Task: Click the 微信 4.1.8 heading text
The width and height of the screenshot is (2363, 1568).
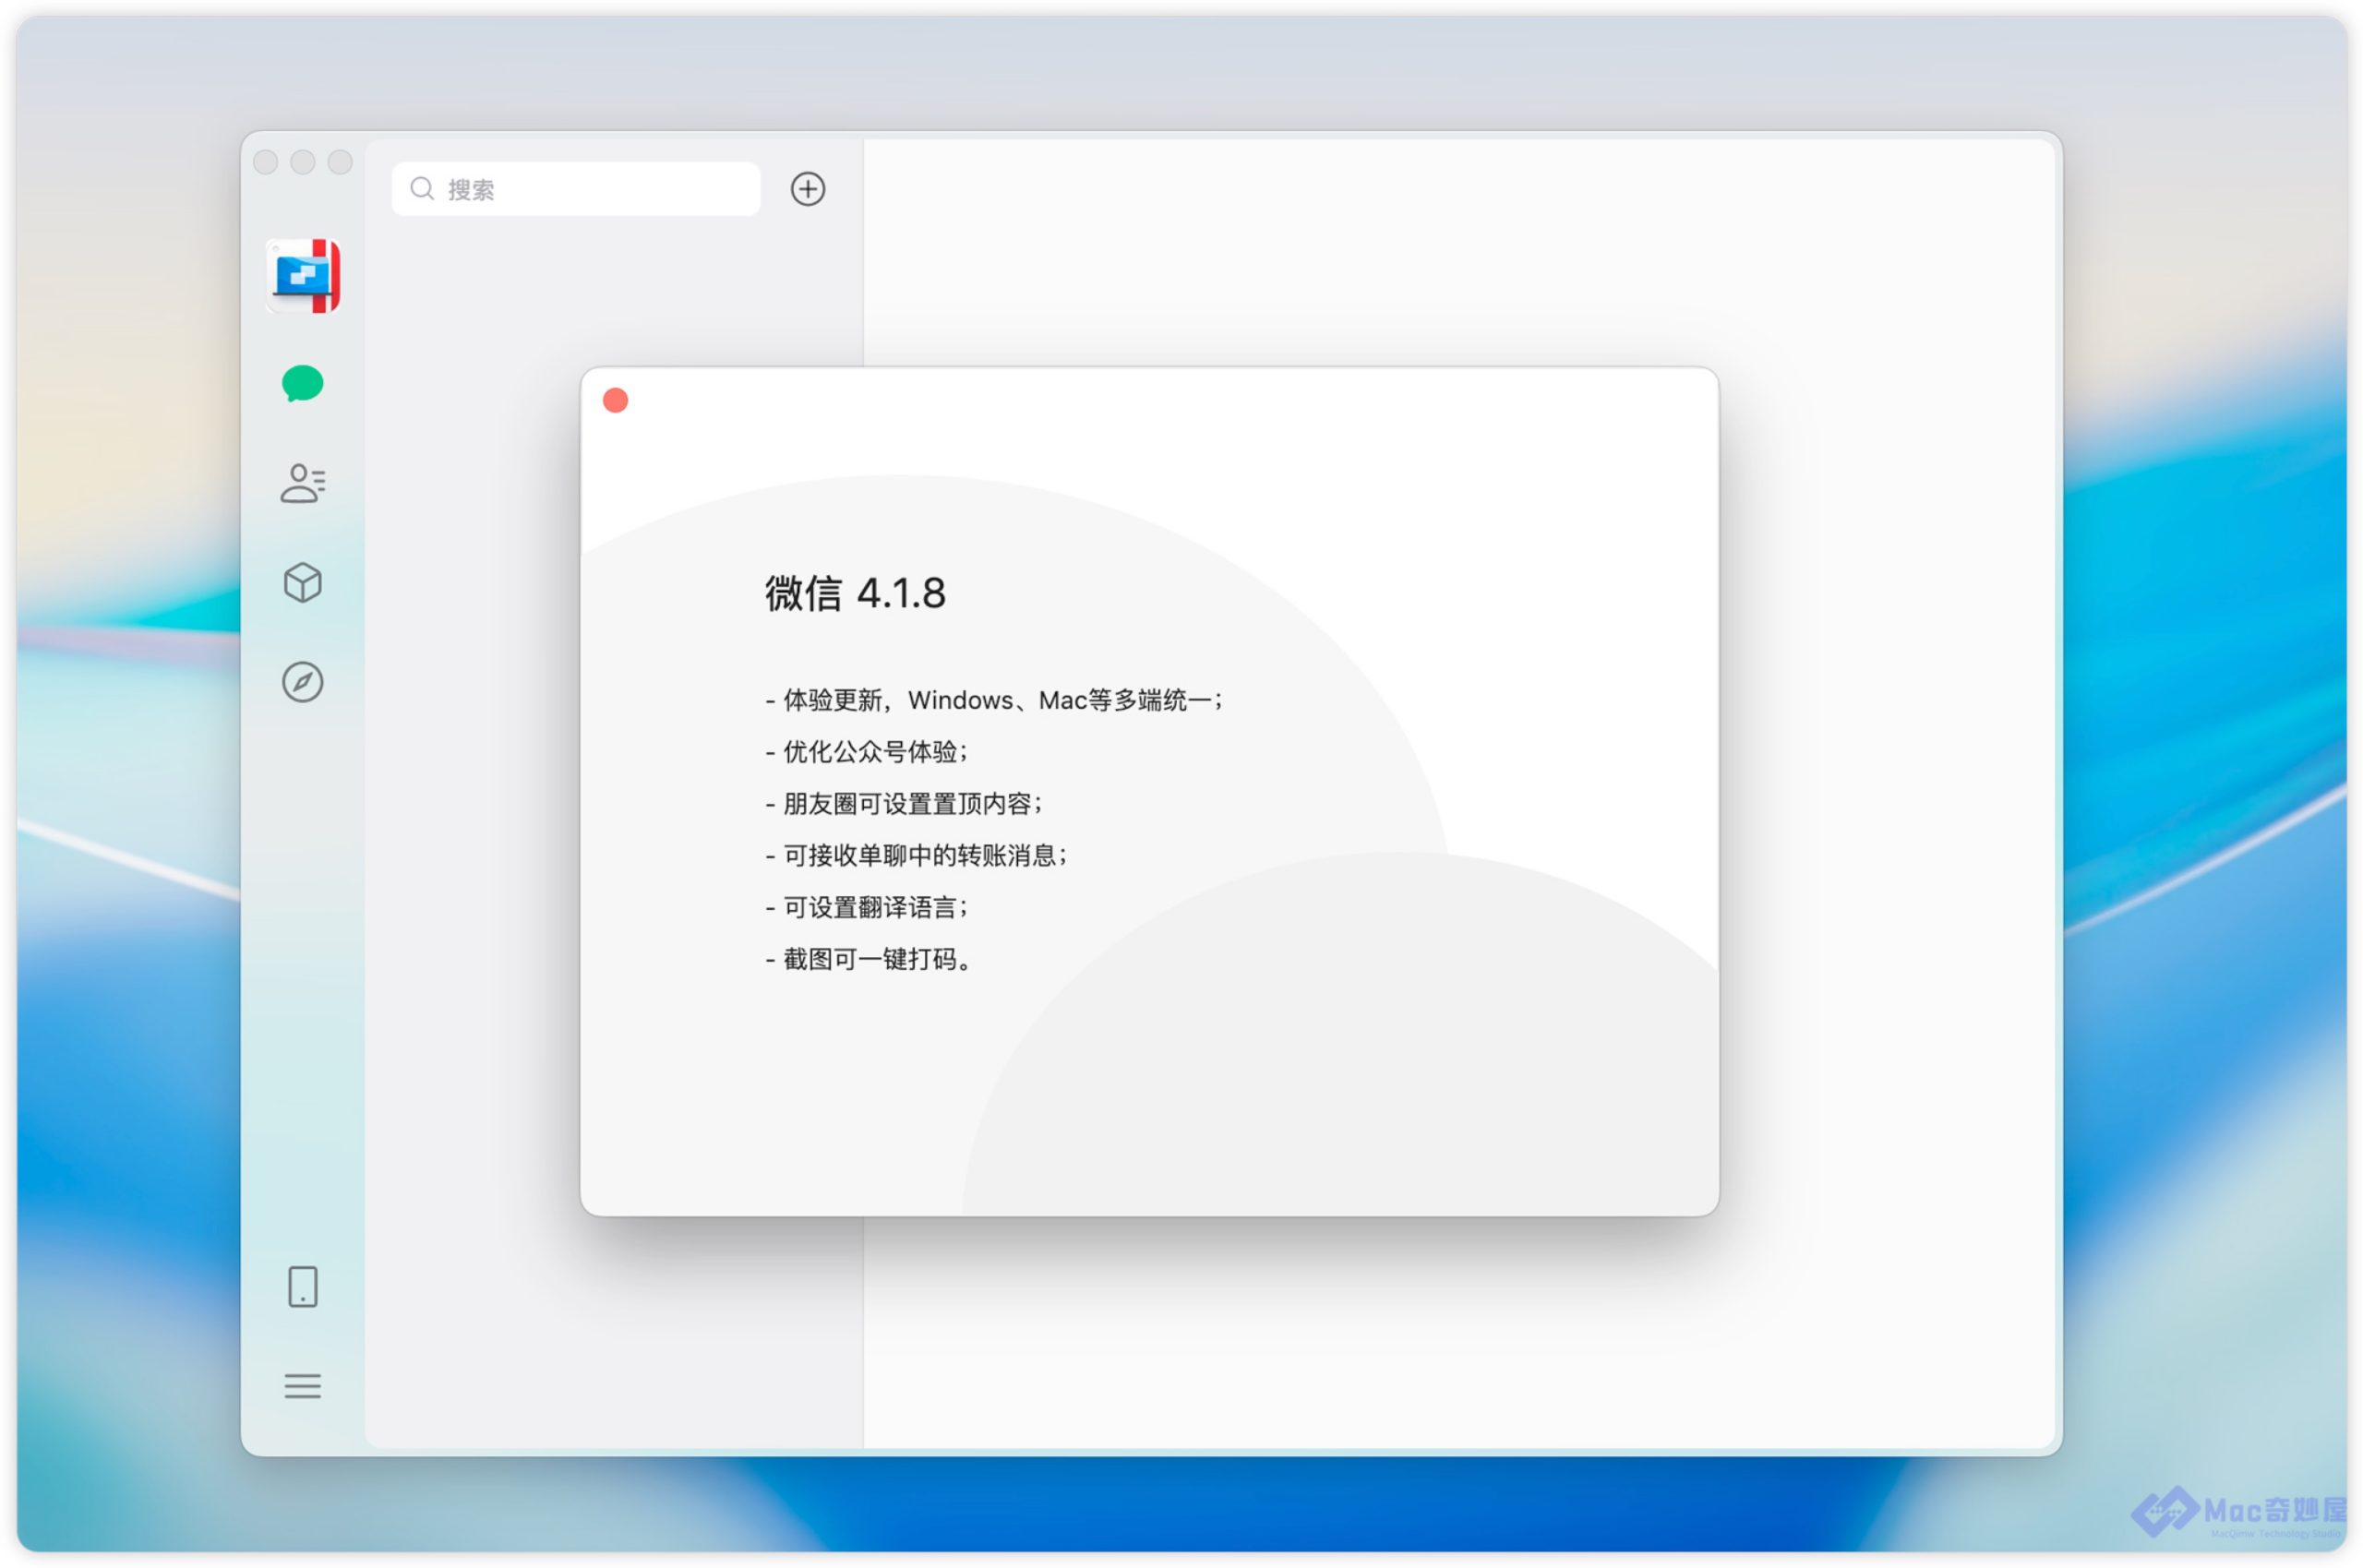Action: point(854,593)
